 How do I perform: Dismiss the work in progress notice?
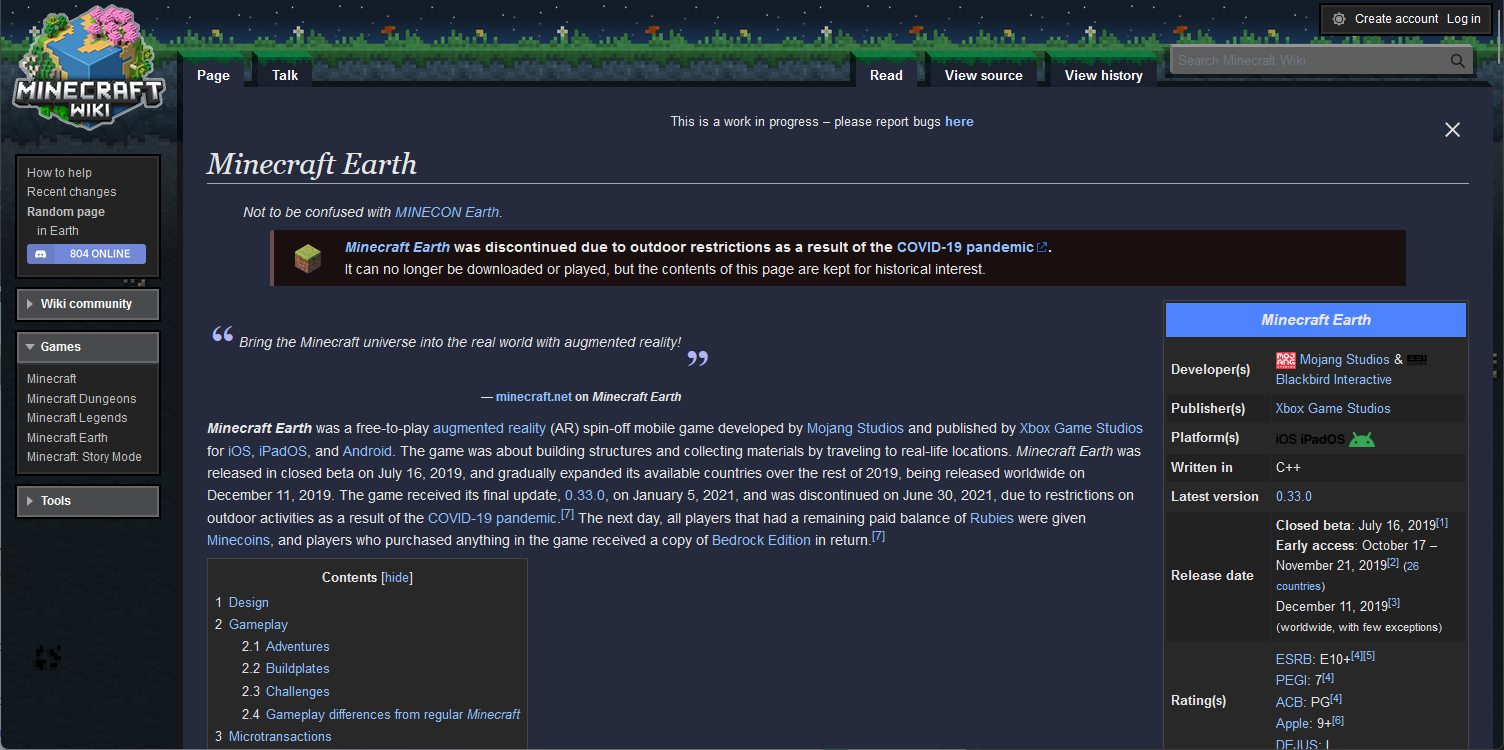[x=1452, y=130]
